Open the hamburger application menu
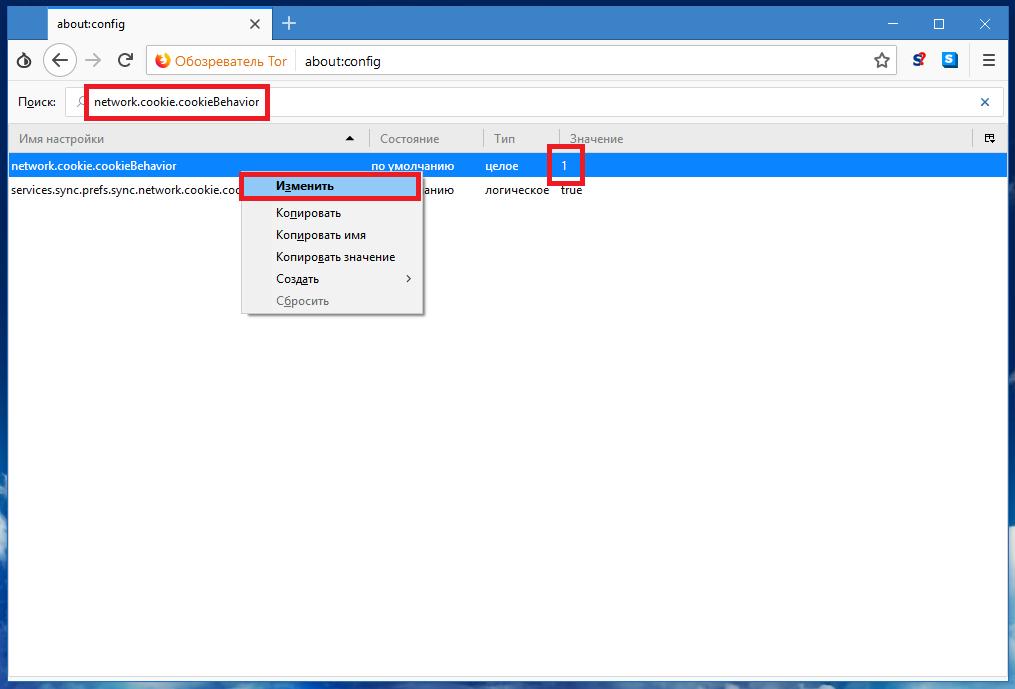The height and width of the screenshot is (689, 1015). tap(988, 60)
